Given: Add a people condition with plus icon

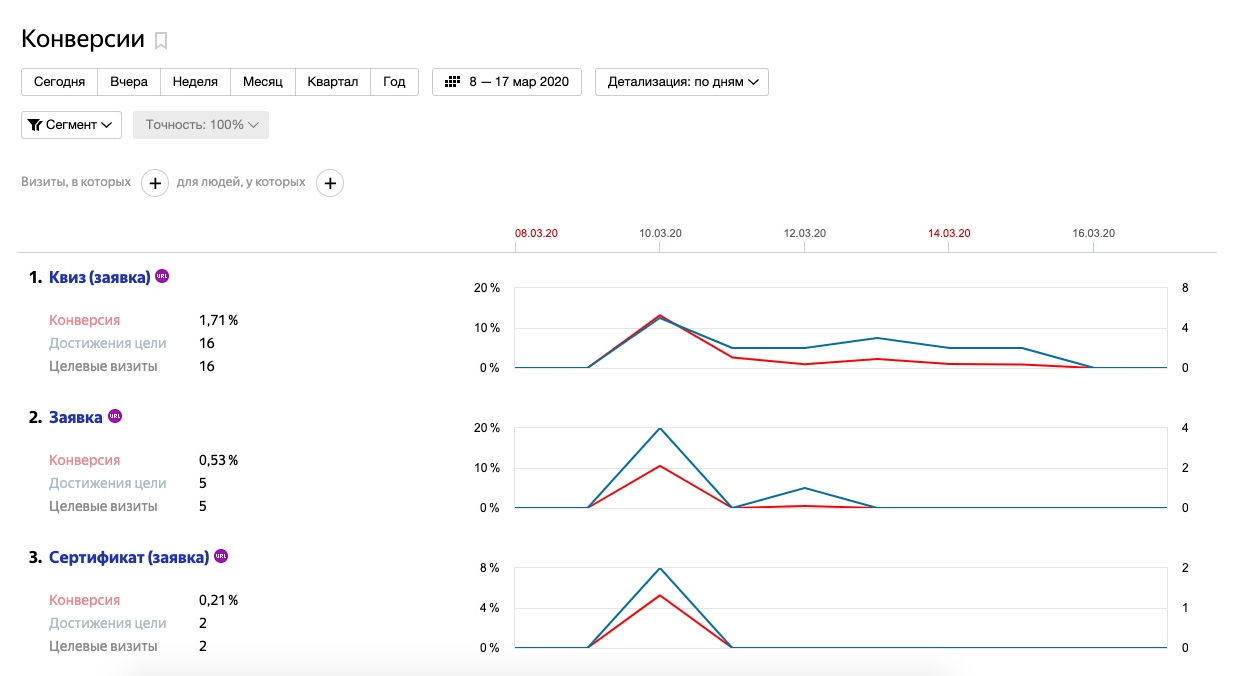Looking at the screenshot, I should pos(330,183).
